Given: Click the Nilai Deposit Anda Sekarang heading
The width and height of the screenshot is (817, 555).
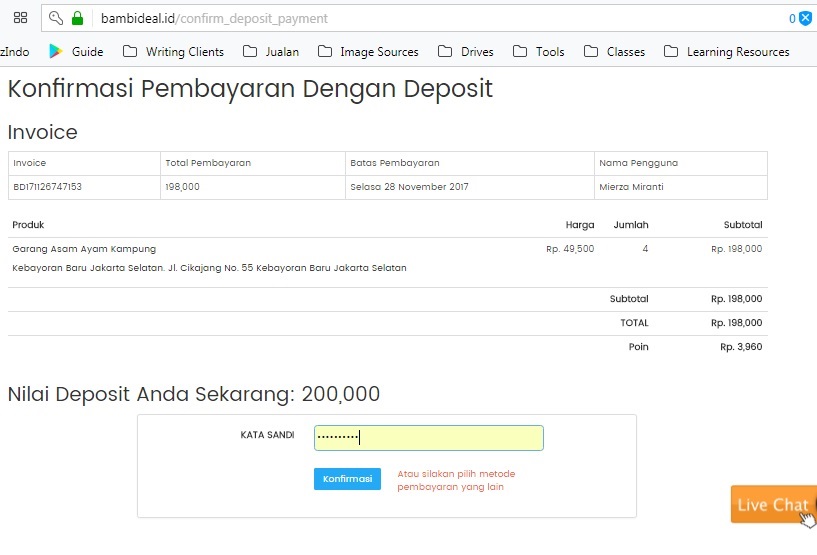Looking at the screenshot, I should tap(193, 394).
